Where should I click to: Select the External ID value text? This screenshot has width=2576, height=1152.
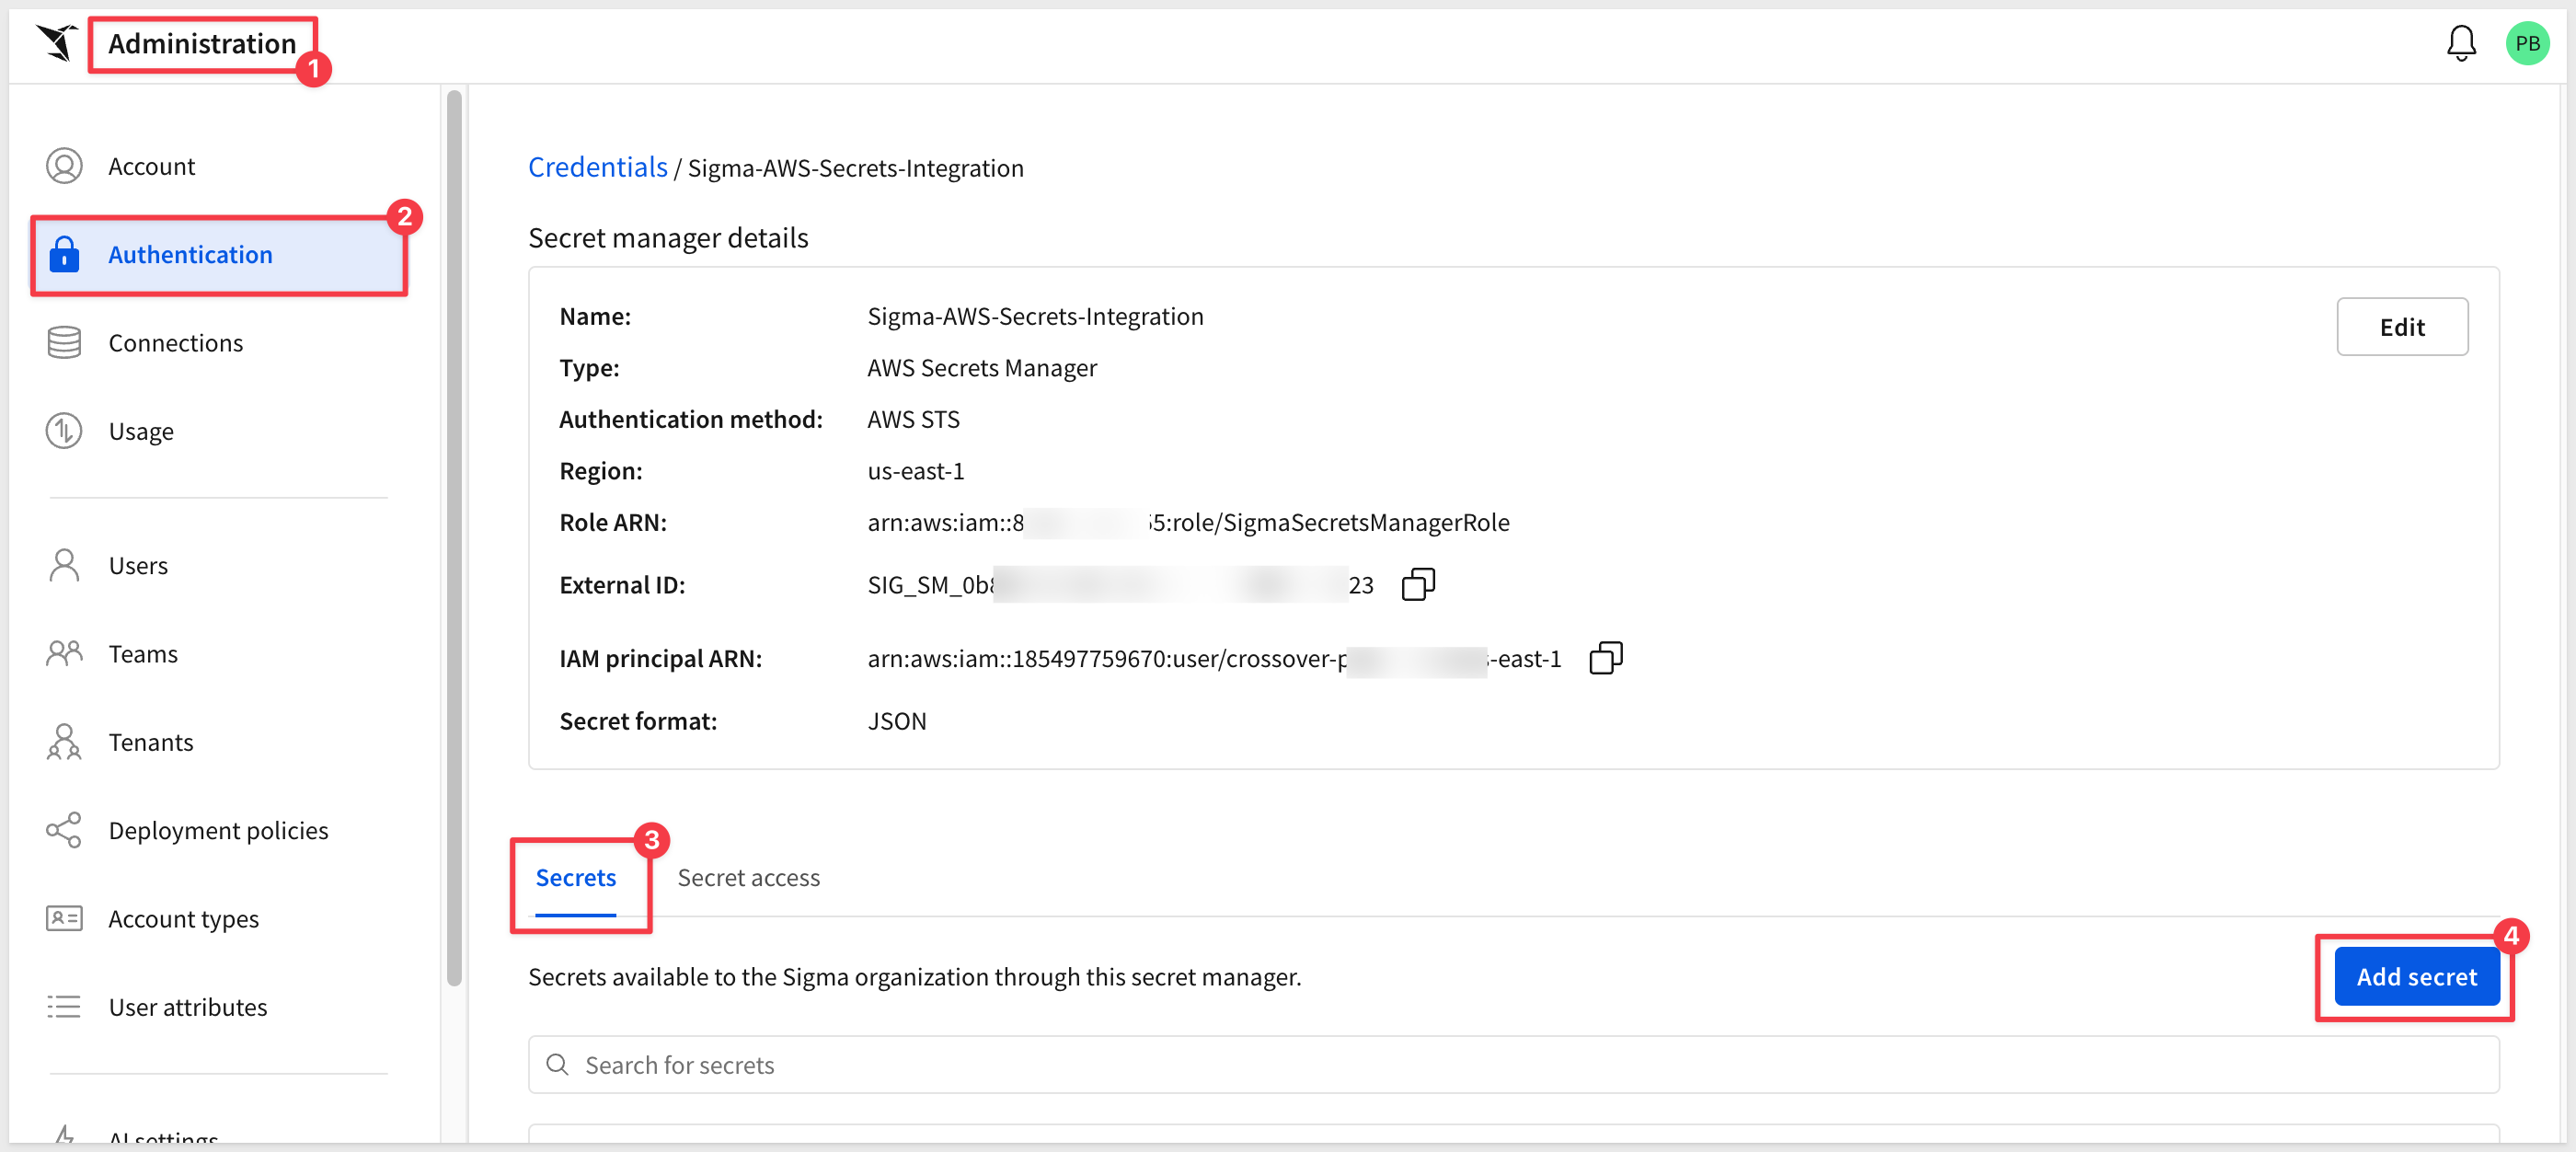click(x=1120, y=584)
